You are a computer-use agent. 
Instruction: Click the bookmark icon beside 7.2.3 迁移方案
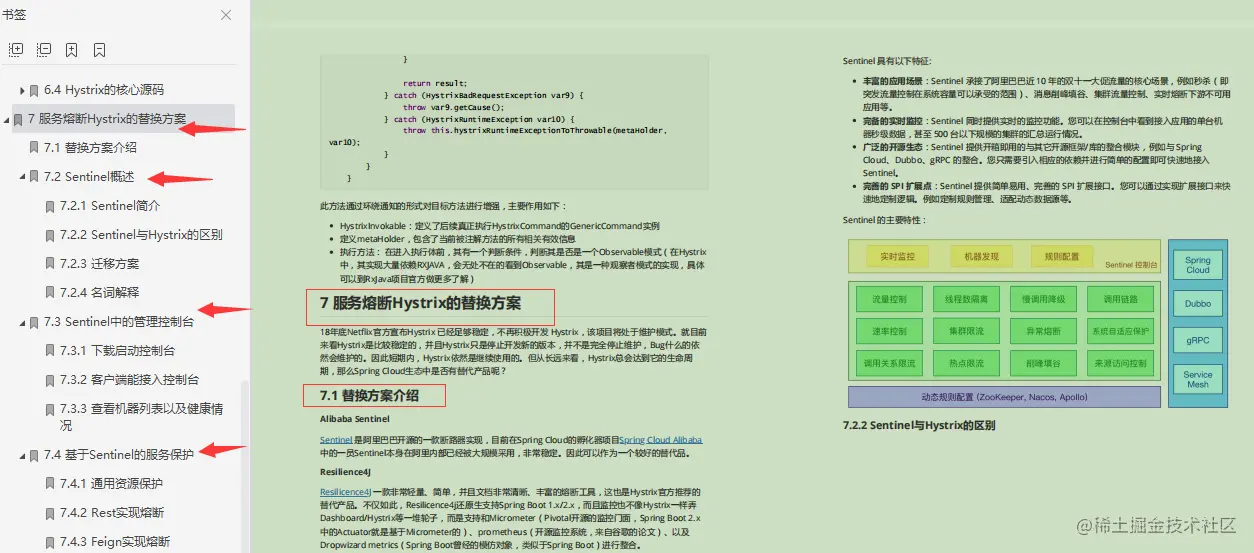(50, 264)
